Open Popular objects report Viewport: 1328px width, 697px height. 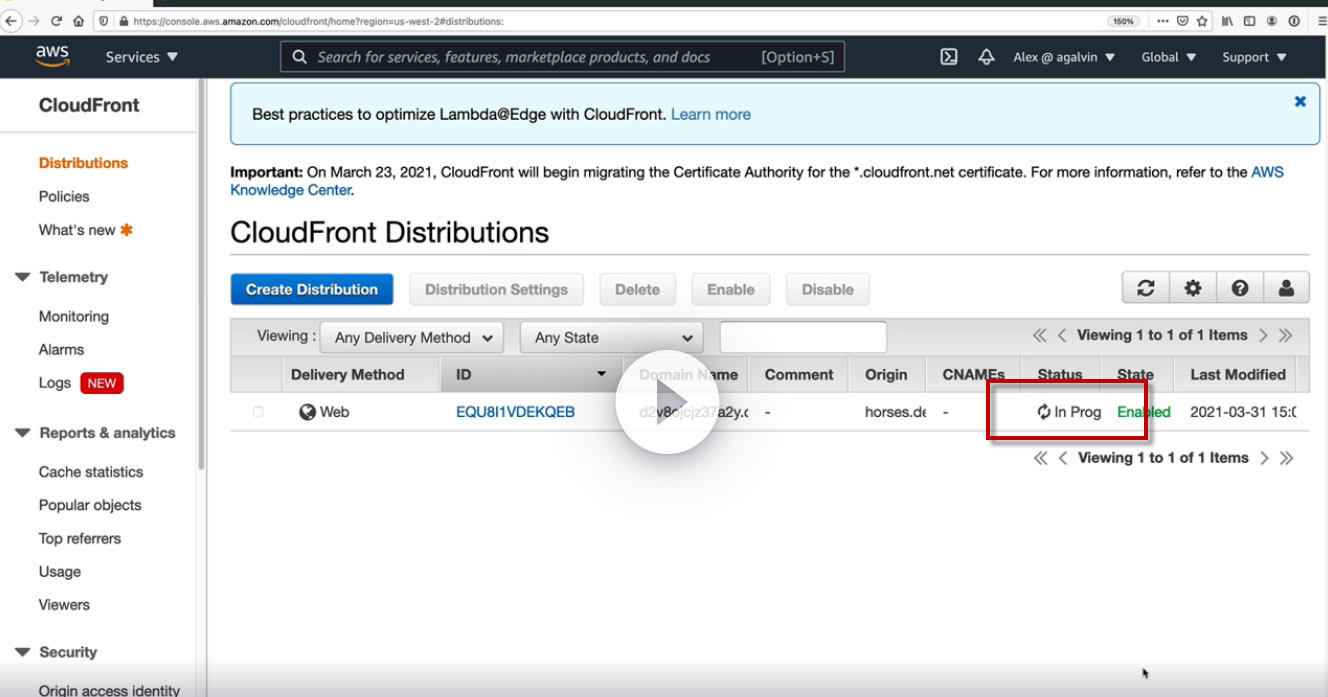click(90, 505)
